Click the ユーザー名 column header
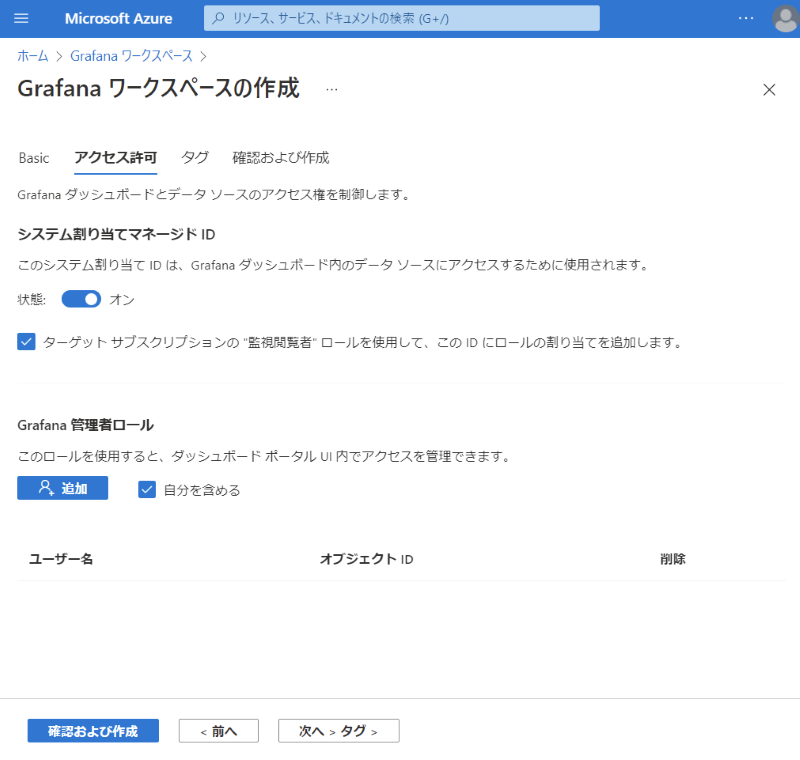Image resolution: width=800 pixels, height=760 pixels. tap(61, 559)
